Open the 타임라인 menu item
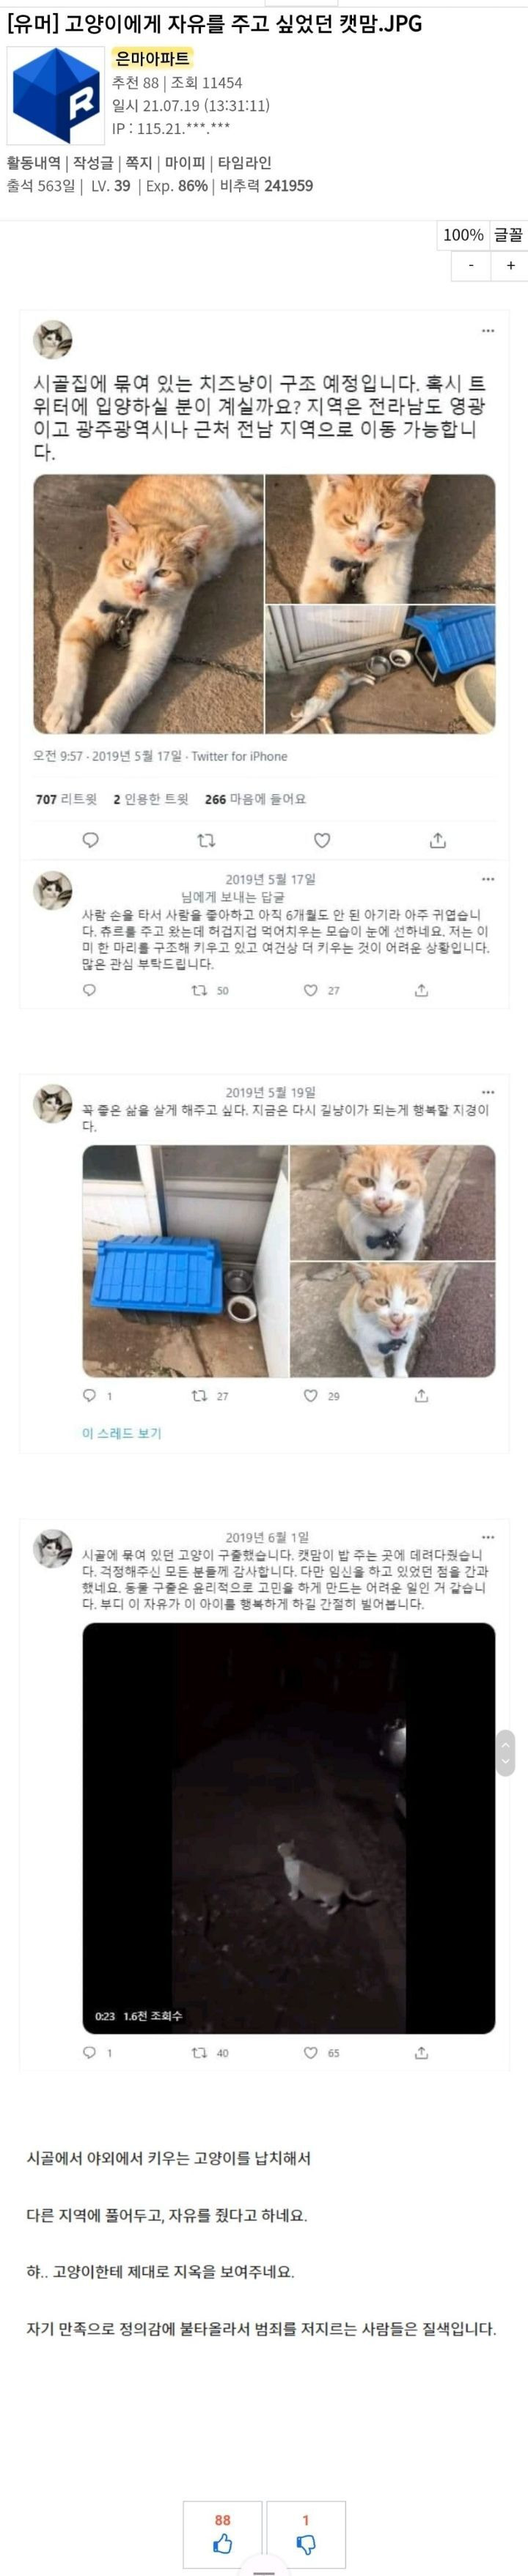Screen dimensions: 528x2576 pyautogui.click(x=244, y=163)
